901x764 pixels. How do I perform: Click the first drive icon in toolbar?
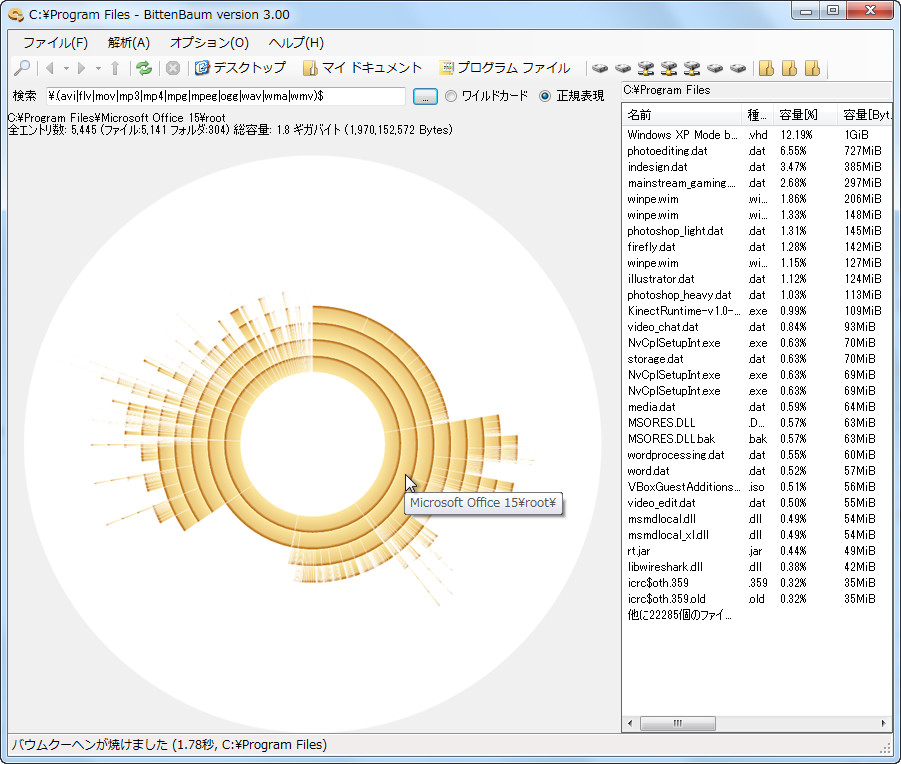pyautogui.click(x=599, y=68)
